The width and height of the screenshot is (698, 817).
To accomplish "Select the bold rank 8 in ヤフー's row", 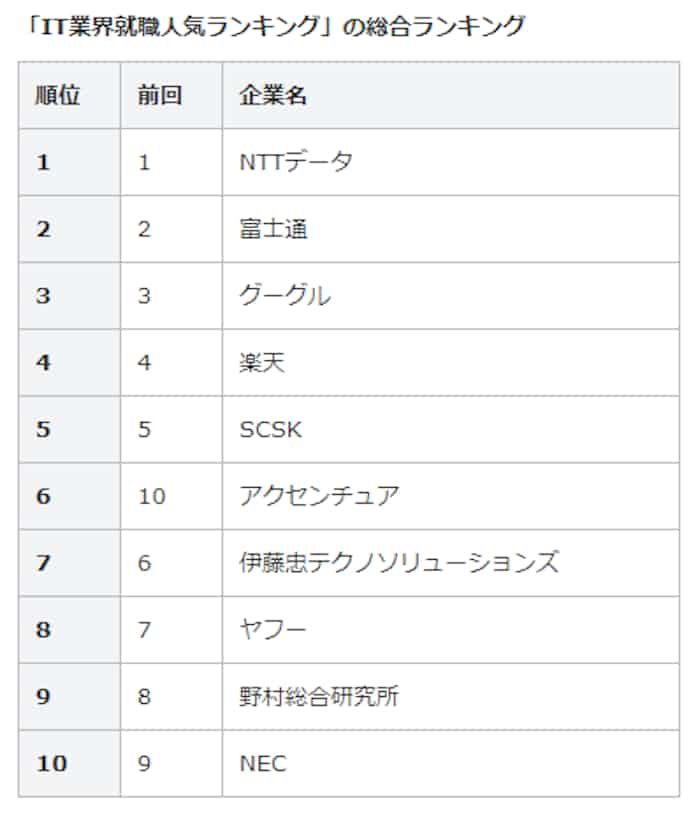I will pos(43,630).
